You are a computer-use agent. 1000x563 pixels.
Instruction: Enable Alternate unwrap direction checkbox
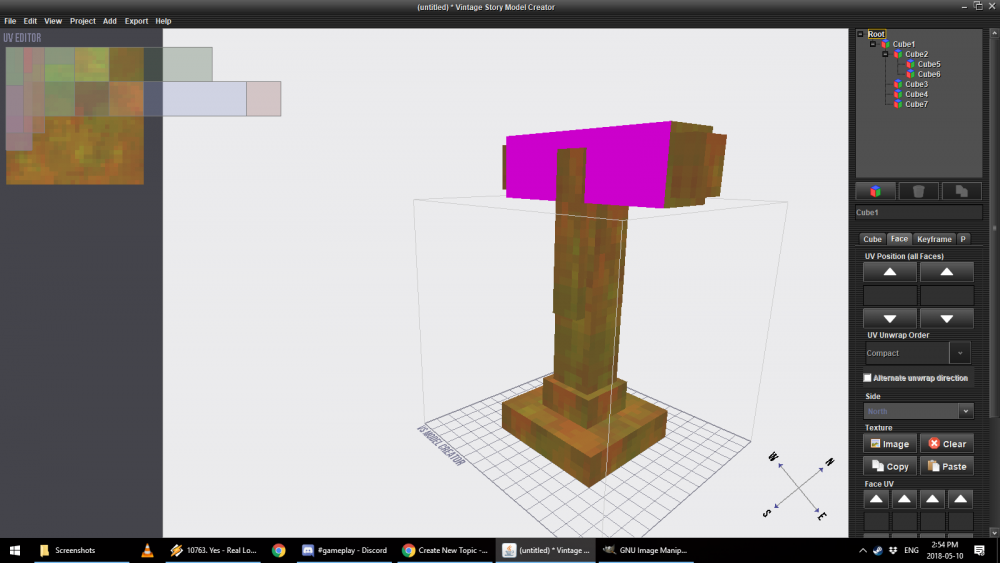[x=867, y=378]
